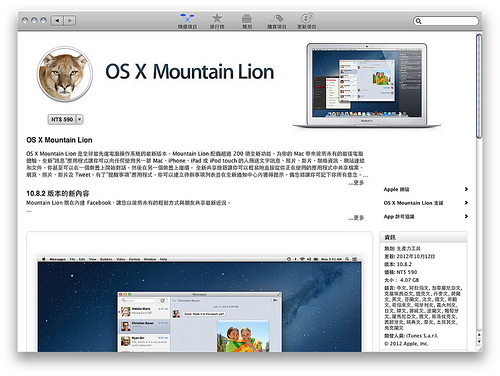Click the 資訊 information panel header

[x=423, y=237]
